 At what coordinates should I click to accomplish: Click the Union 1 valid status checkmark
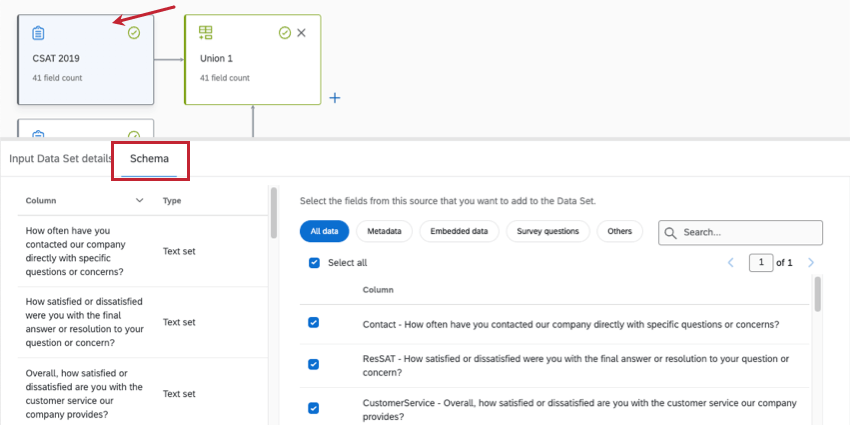tap(285, 33)
